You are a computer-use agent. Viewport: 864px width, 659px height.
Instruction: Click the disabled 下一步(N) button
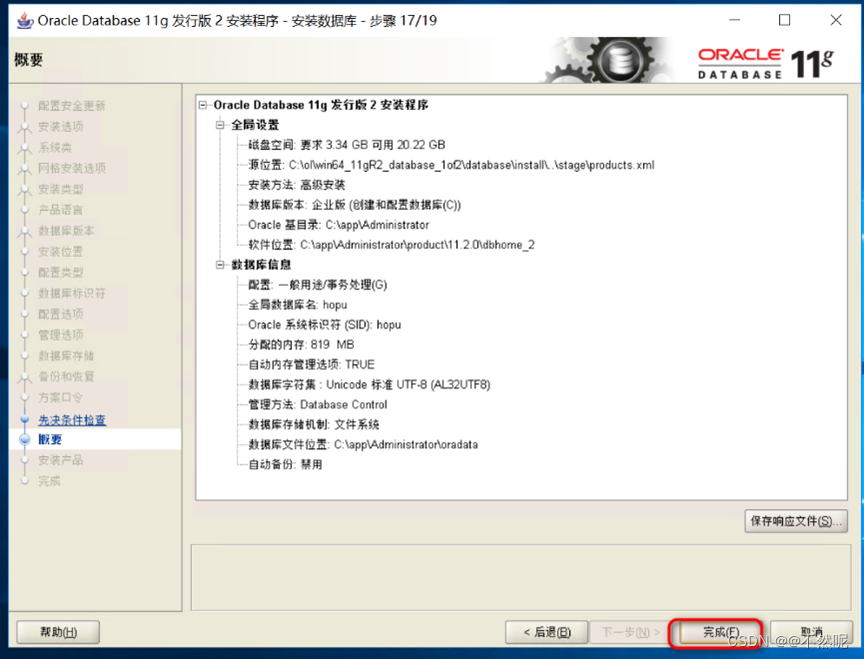click(x=630, y=632)
